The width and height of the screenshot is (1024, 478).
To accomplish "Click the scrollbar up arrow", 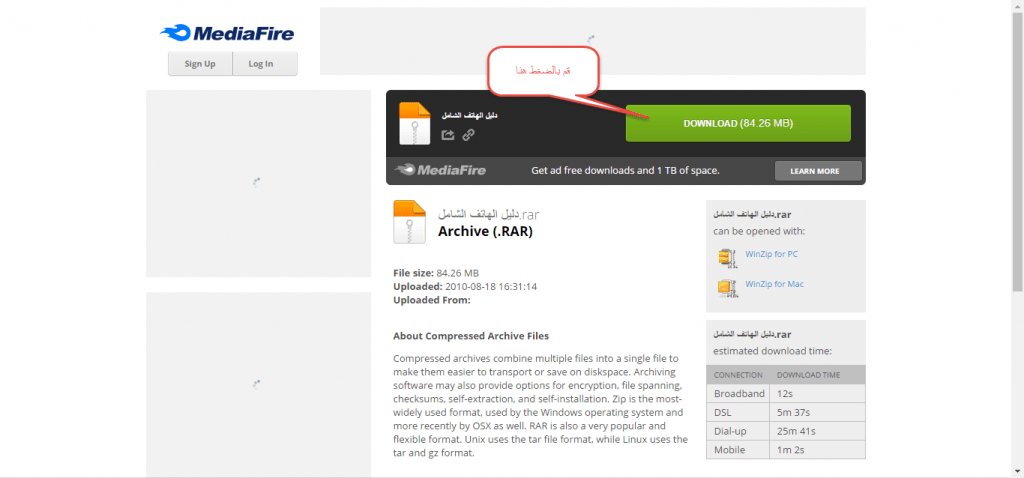I will click(1017, 5).
